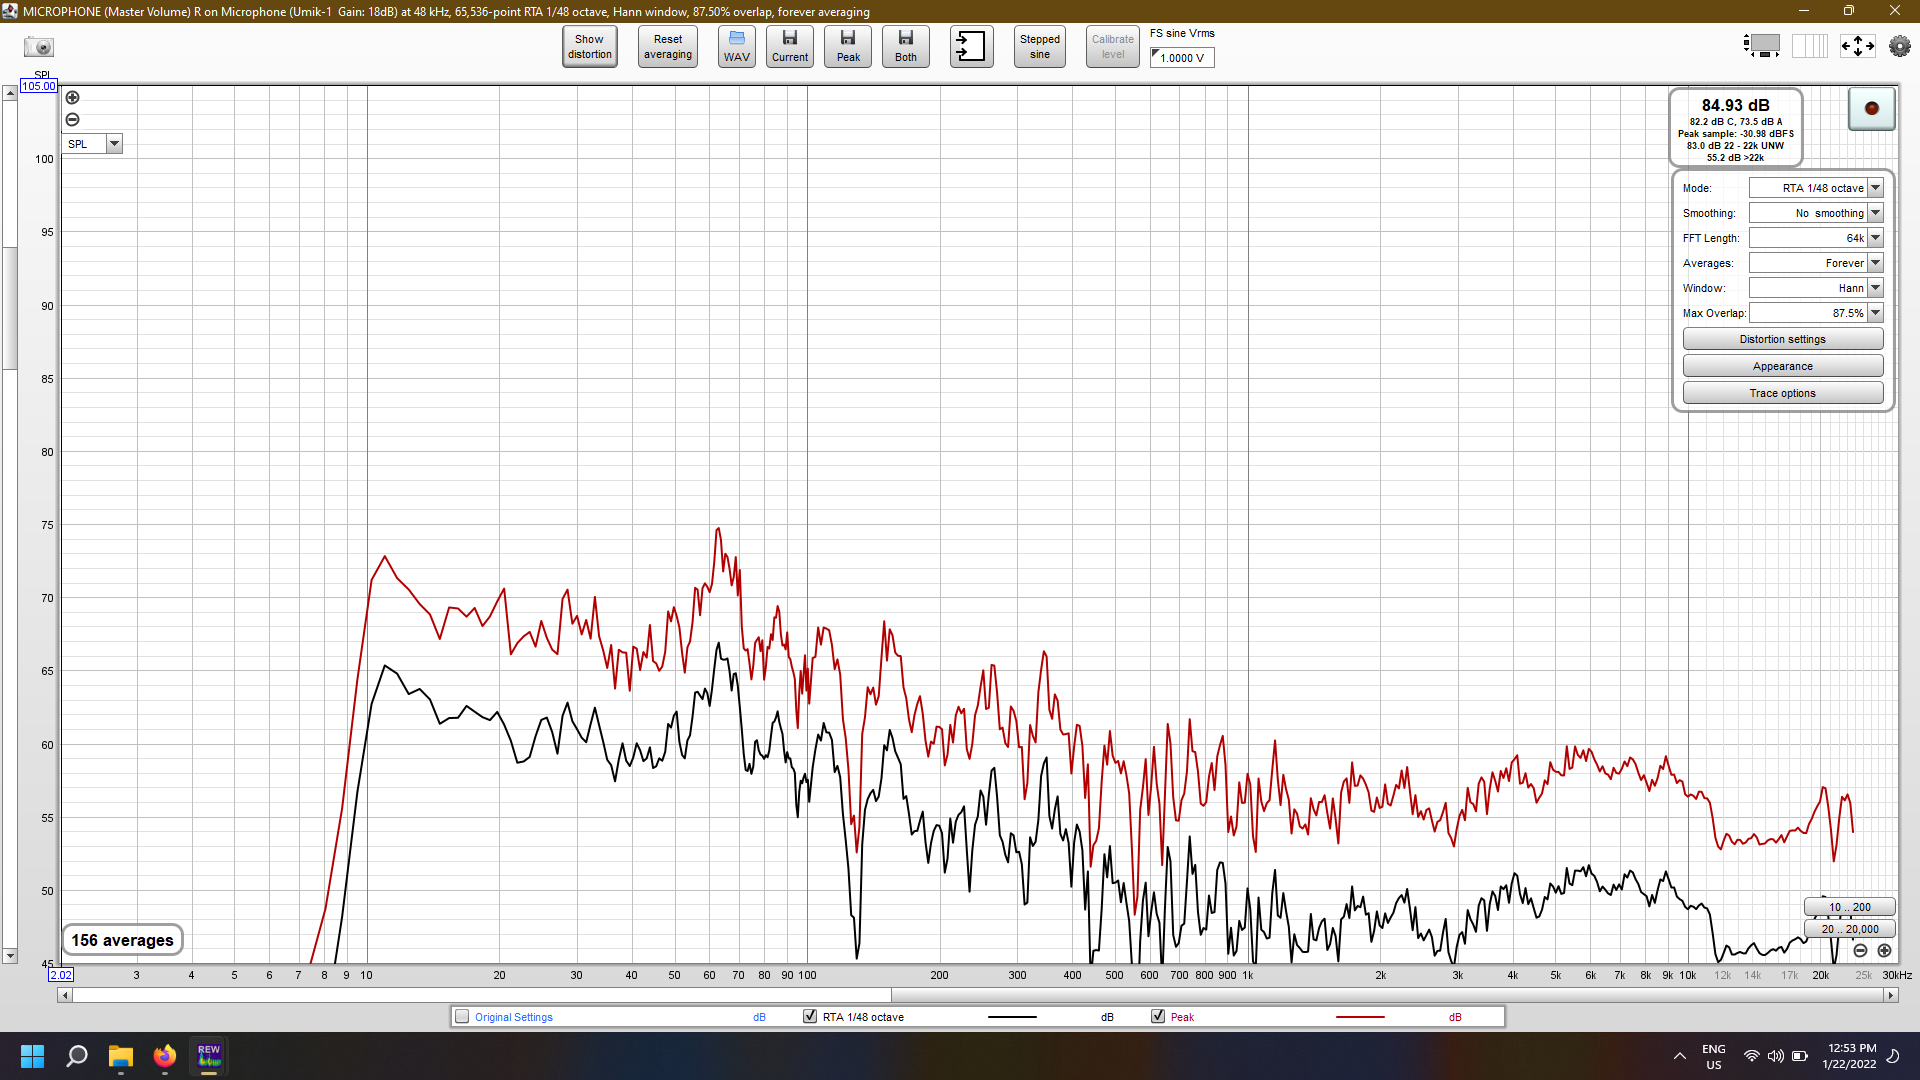1920x1080 pixels.
Task: Open Firefox from taskbar
Action: click(165, 1056)
